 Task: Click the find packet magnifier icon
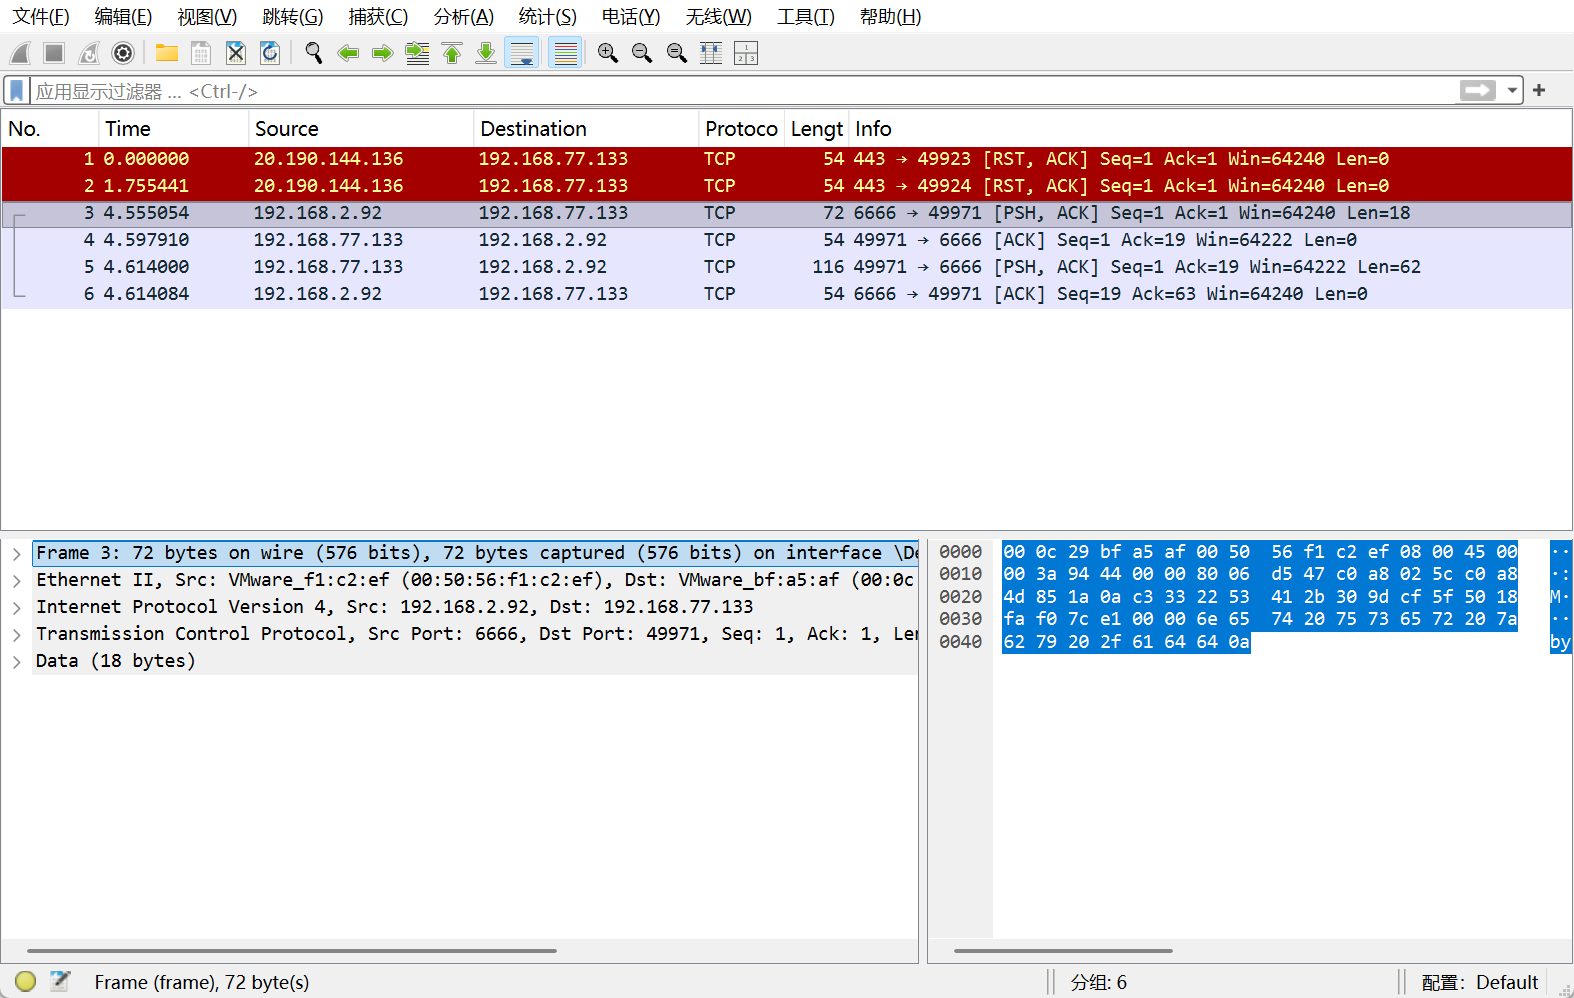[x=314, y=53]
